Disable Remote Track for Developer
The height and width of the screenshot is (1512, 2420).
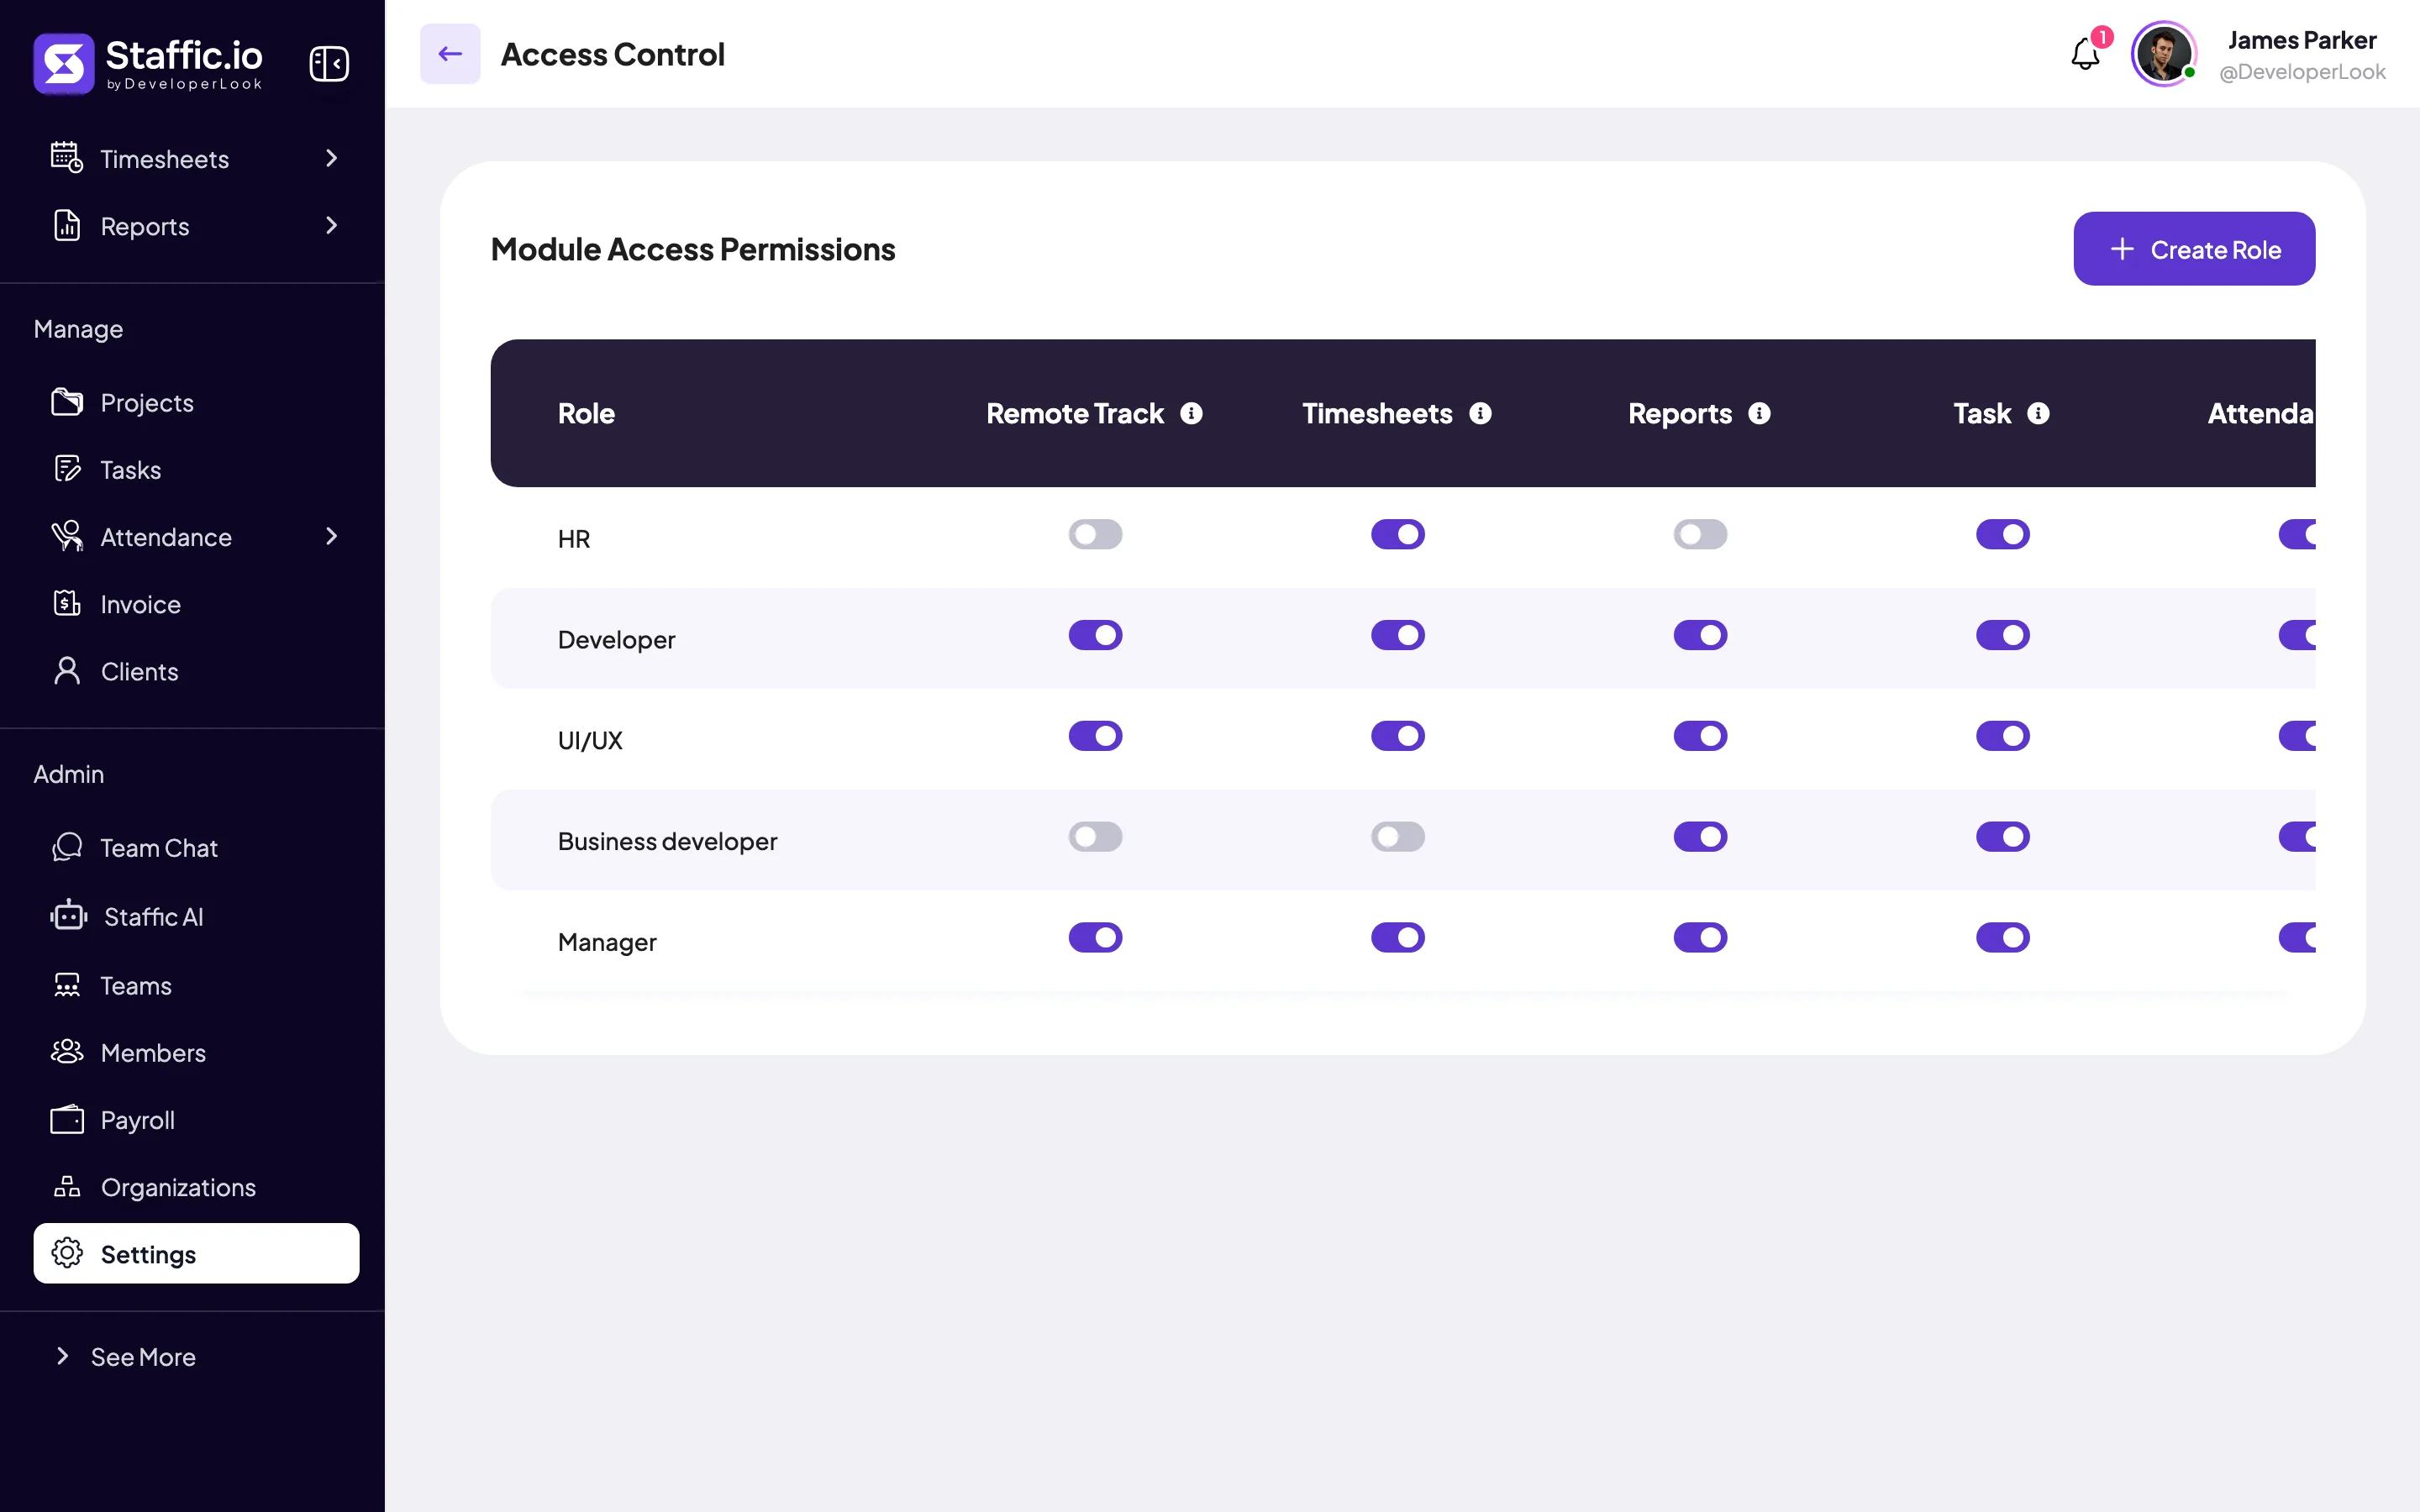click(x=1095, y=635)
